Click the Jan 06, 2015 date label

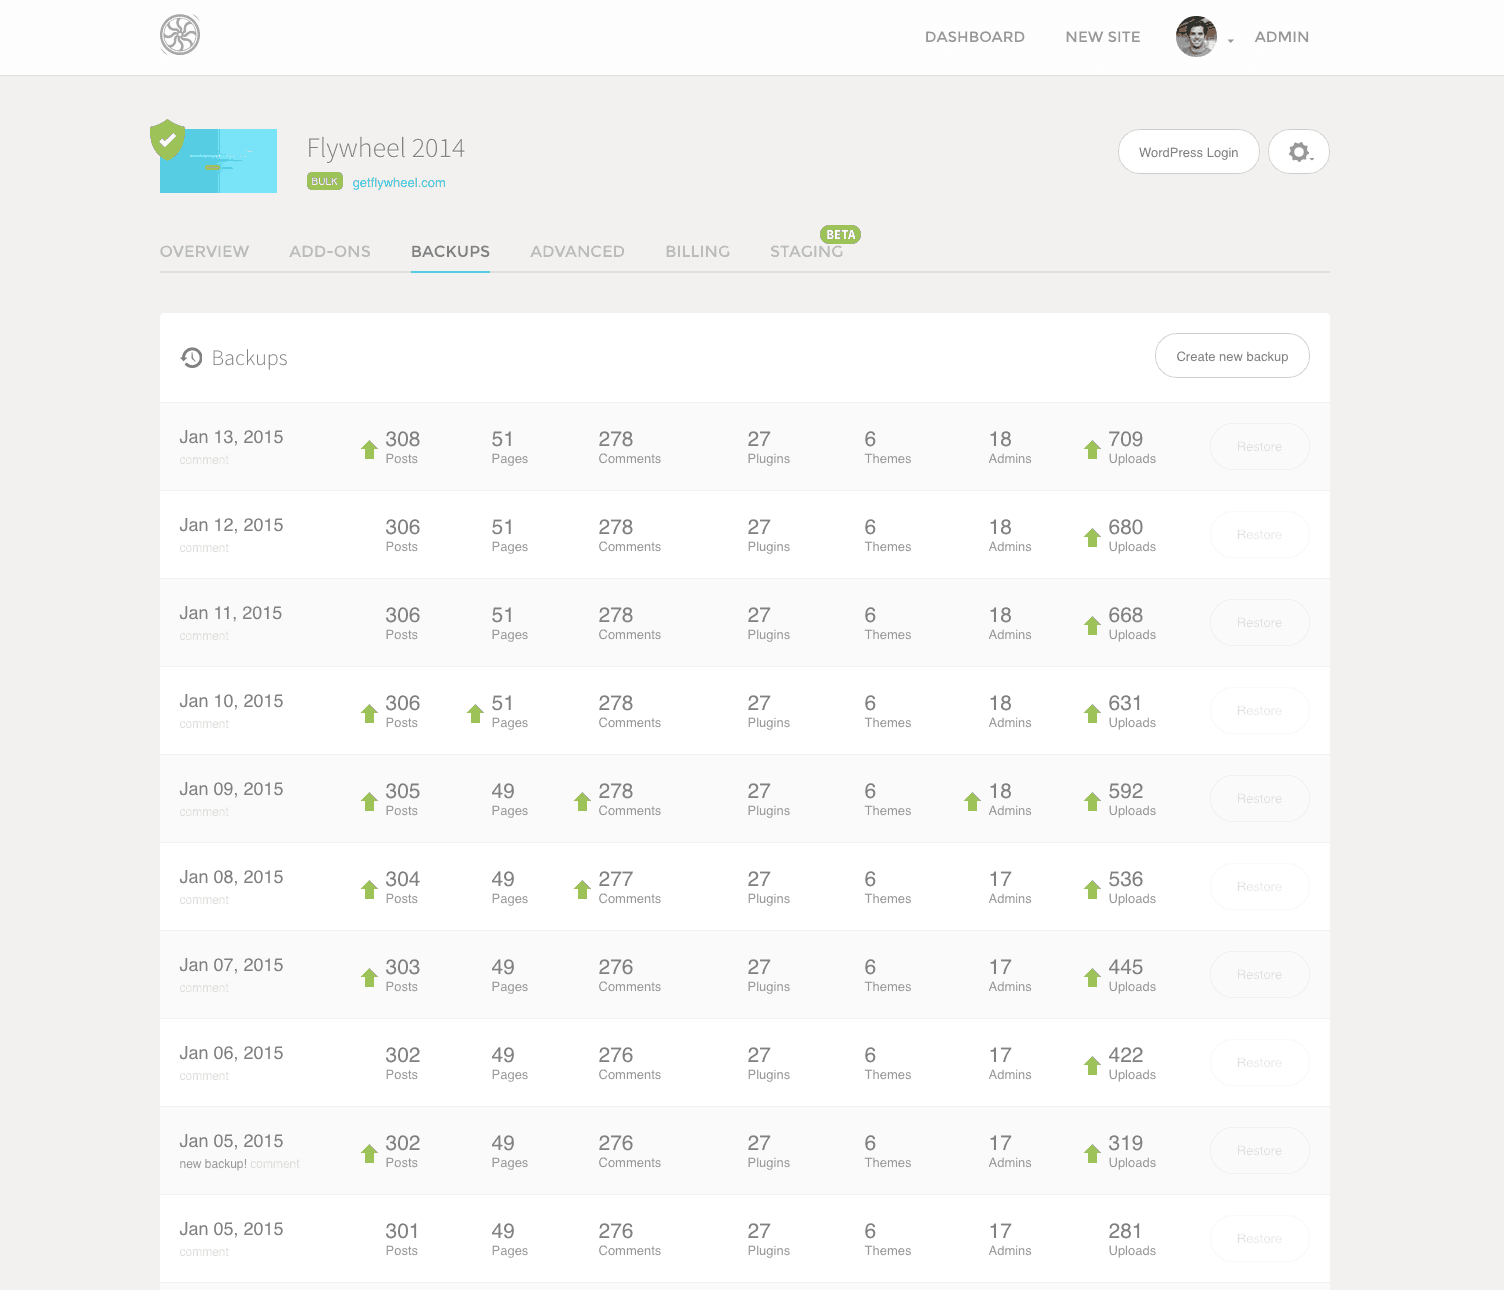(x=231, y=1053)
